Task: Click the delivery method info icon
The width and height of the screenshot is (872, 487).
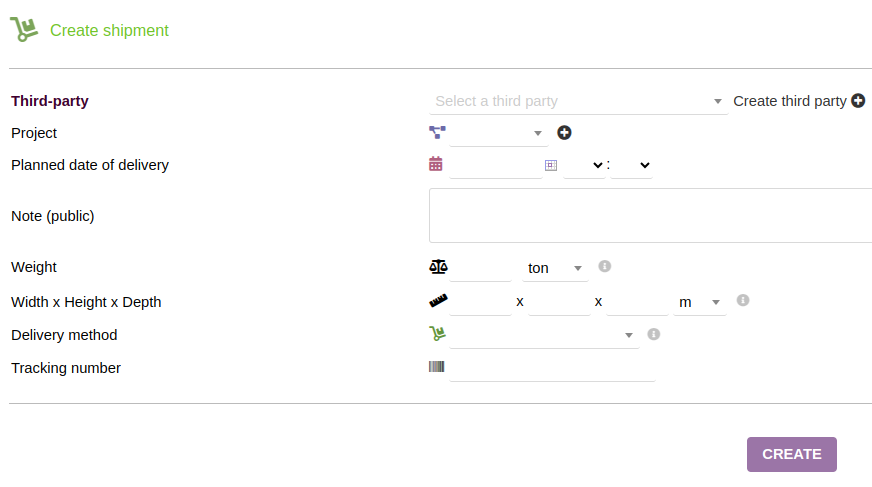Action: click(x=654, y=334)
